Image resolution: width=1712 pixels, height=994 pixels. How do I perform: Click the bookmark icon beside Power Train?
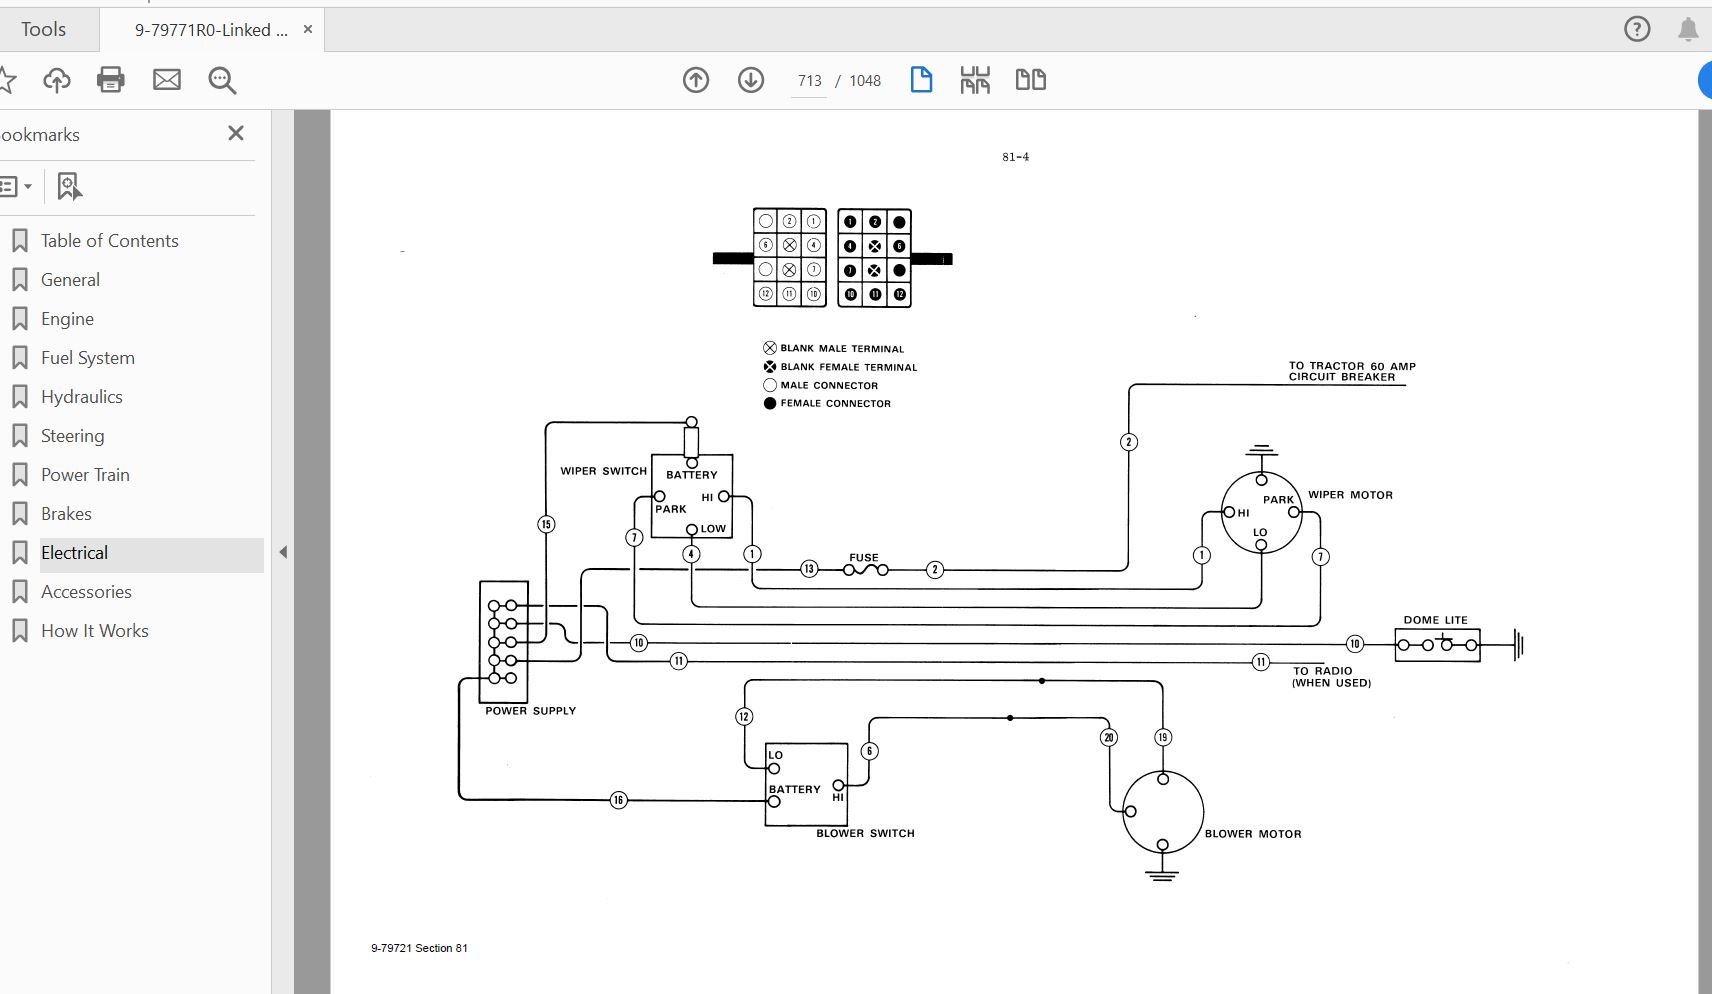pos(19,475)
